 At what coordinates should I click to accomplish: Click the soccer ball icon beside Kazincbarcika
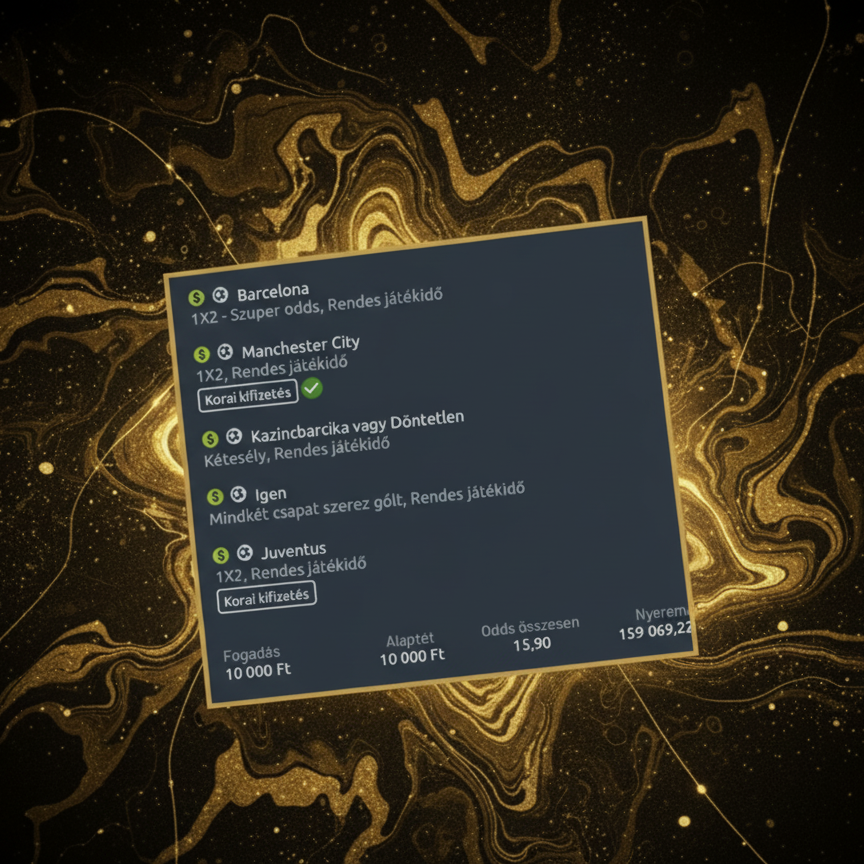(234, 435)
